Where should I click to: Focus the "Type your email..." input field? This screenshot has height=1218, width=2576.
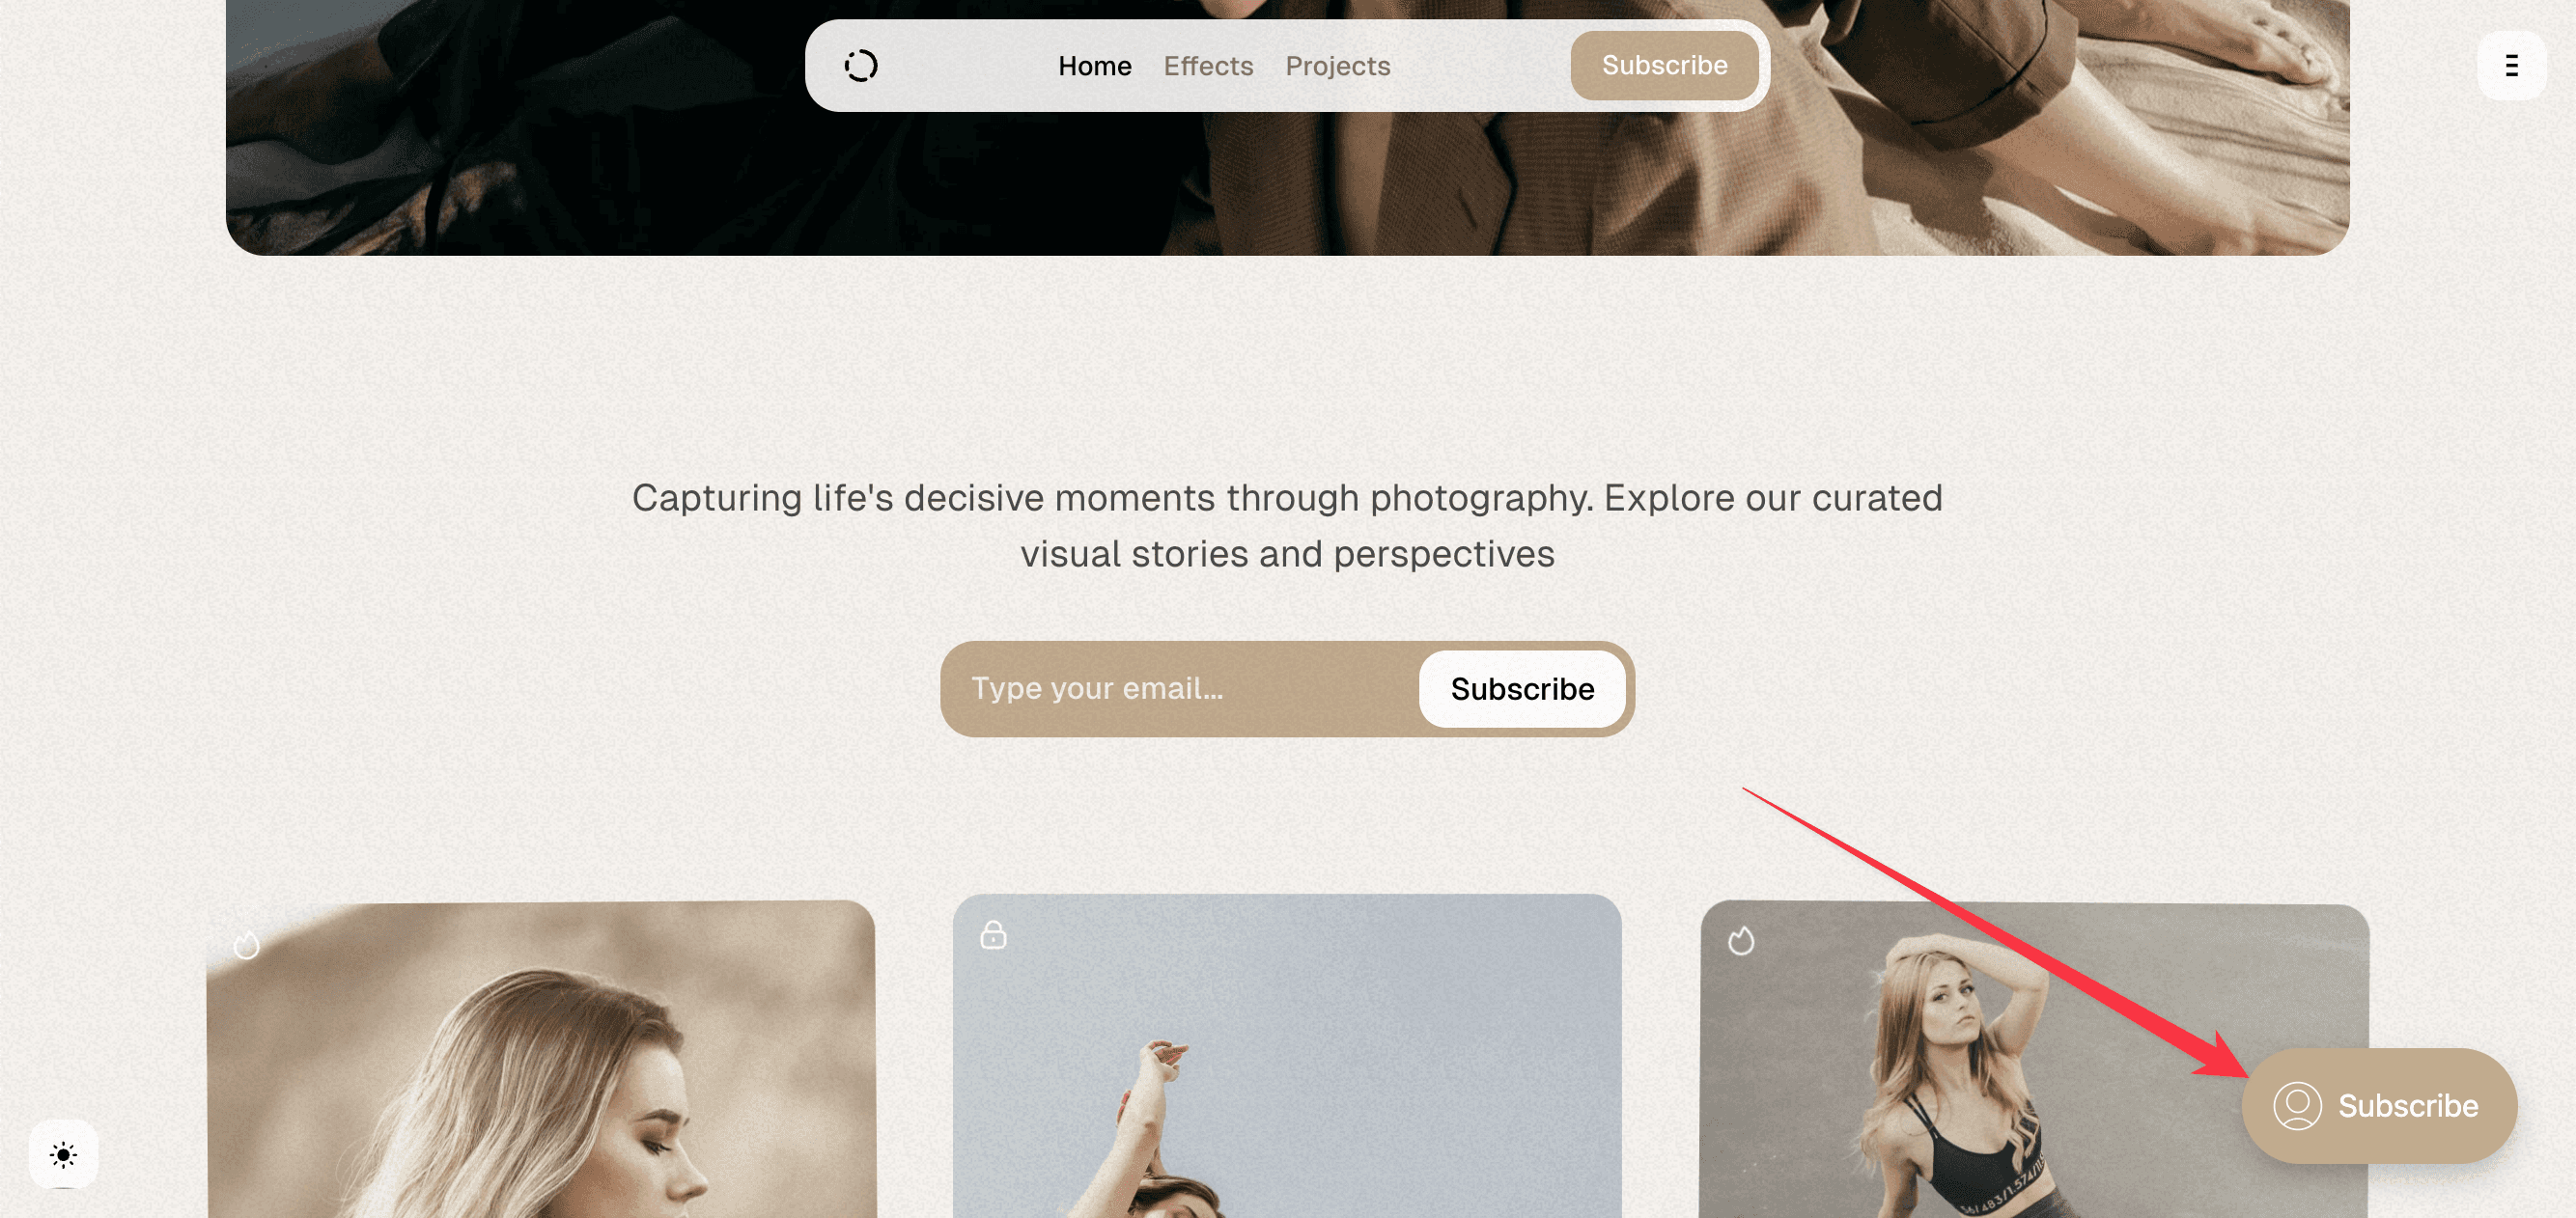pyautogui.click(x=1180, y=689)
